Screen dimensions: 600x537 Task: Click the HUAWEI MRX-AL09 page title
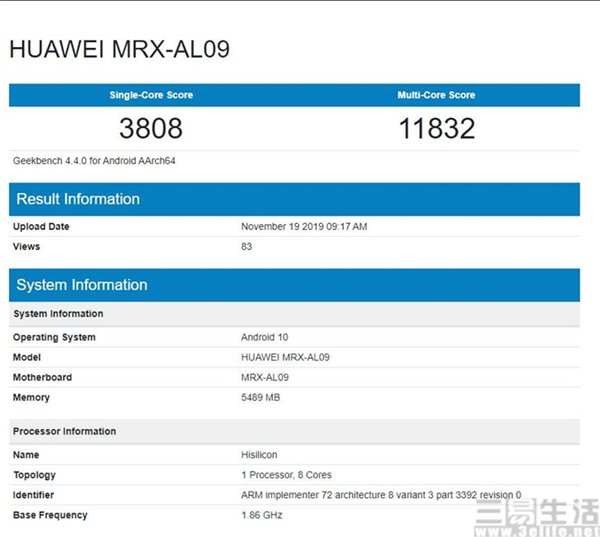click(x=119, y=49)
